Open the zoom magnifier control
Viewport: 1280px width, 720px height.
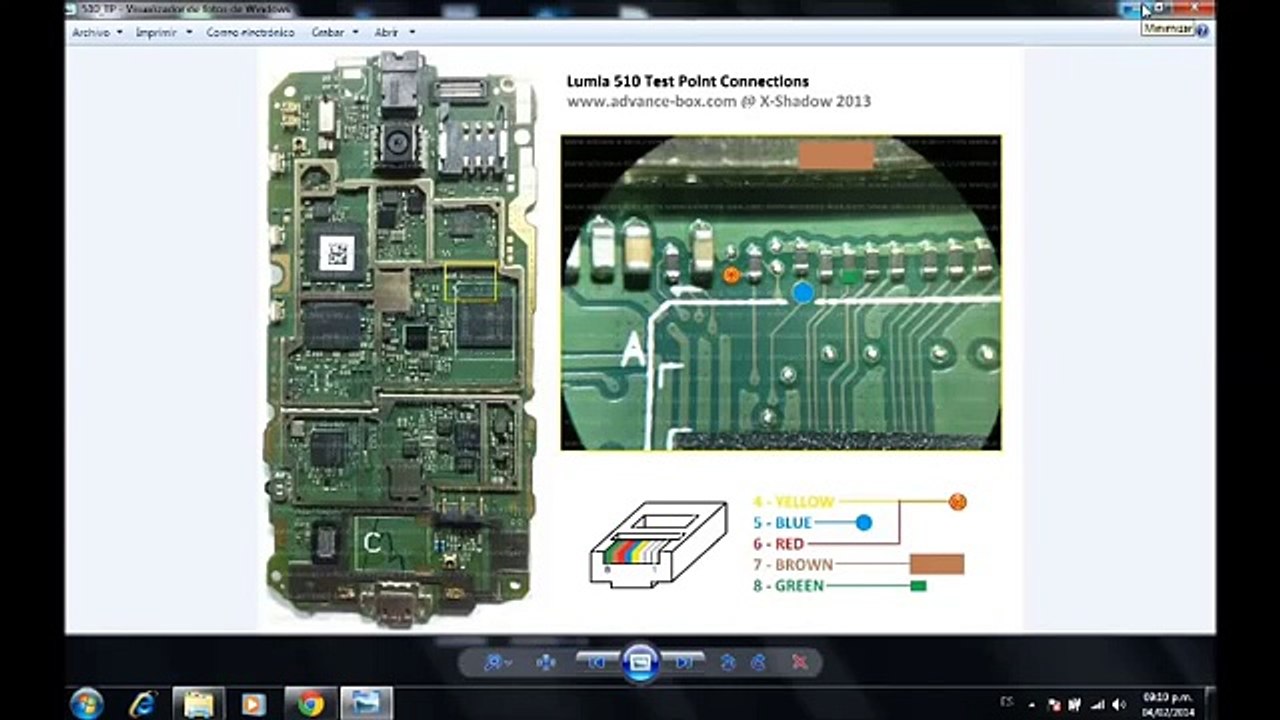pos(496,662)
